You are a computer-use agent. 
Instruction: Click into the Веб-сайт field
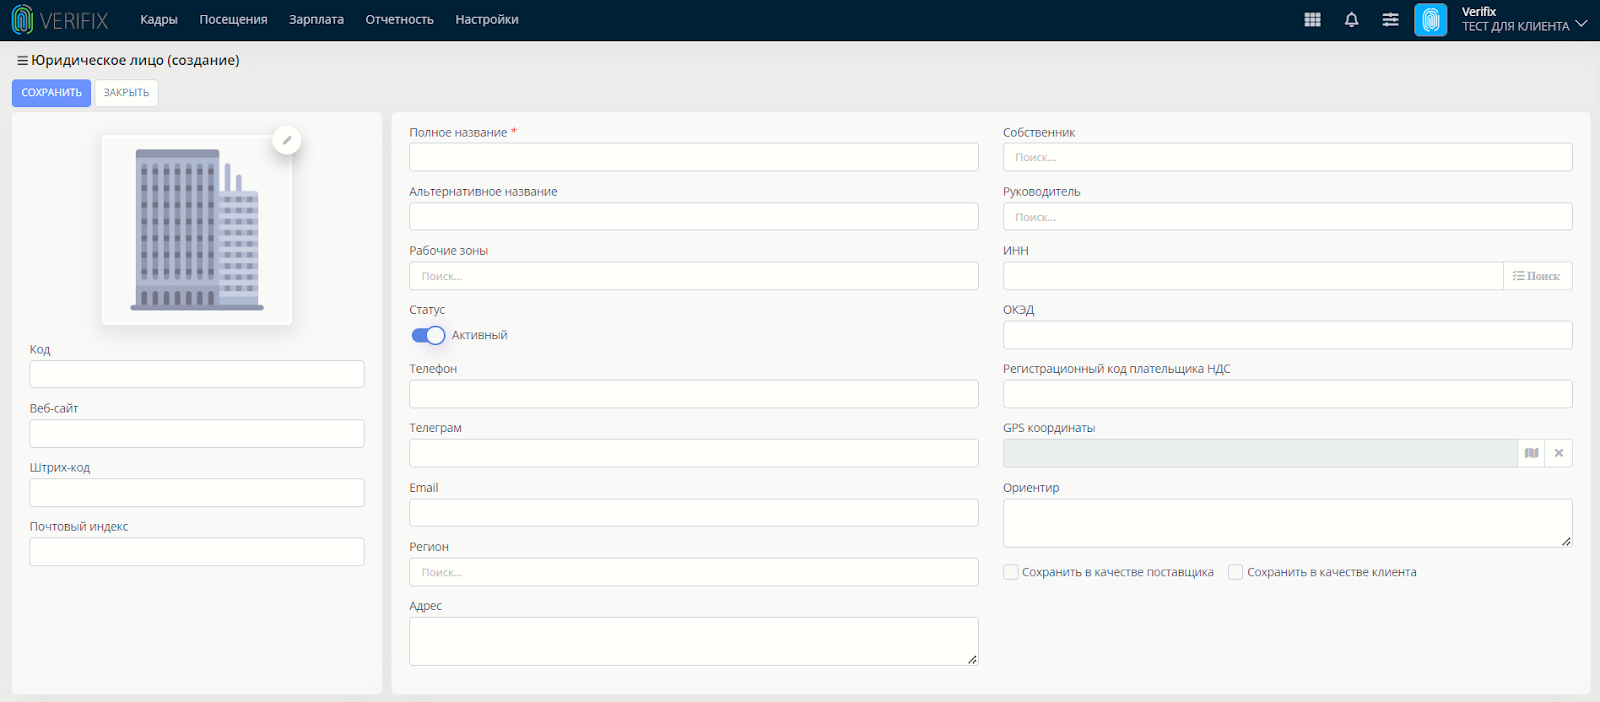click(197, 434)
